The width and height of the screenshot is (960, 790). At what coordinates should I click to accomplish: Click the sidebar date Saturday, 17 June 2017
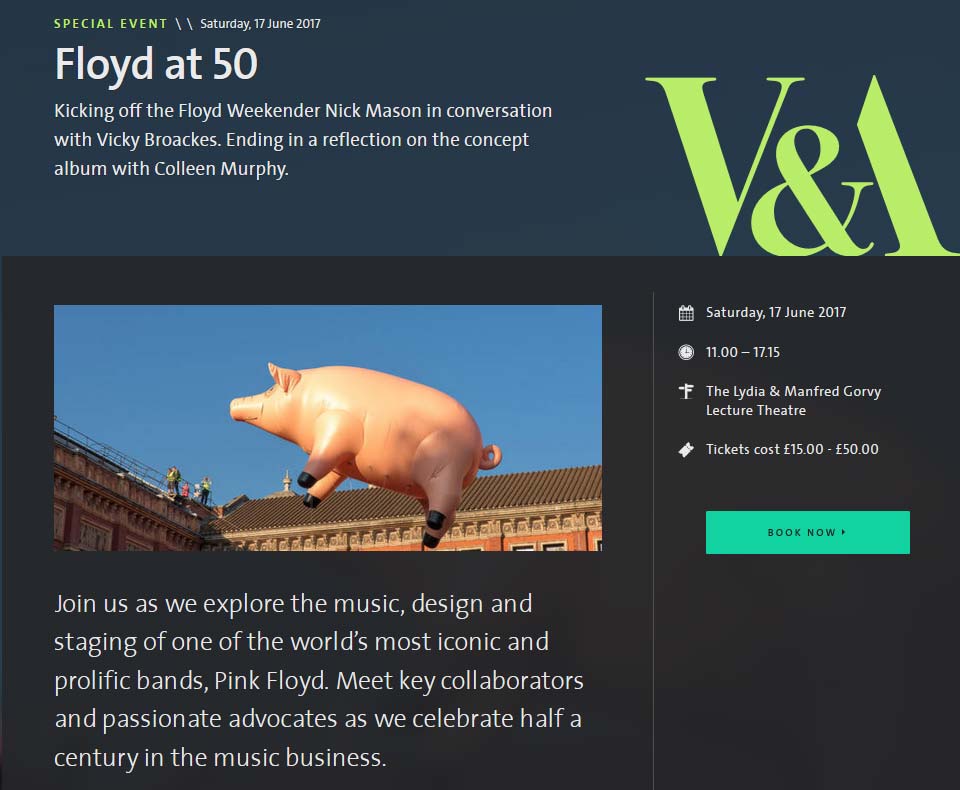click(776, 312)
